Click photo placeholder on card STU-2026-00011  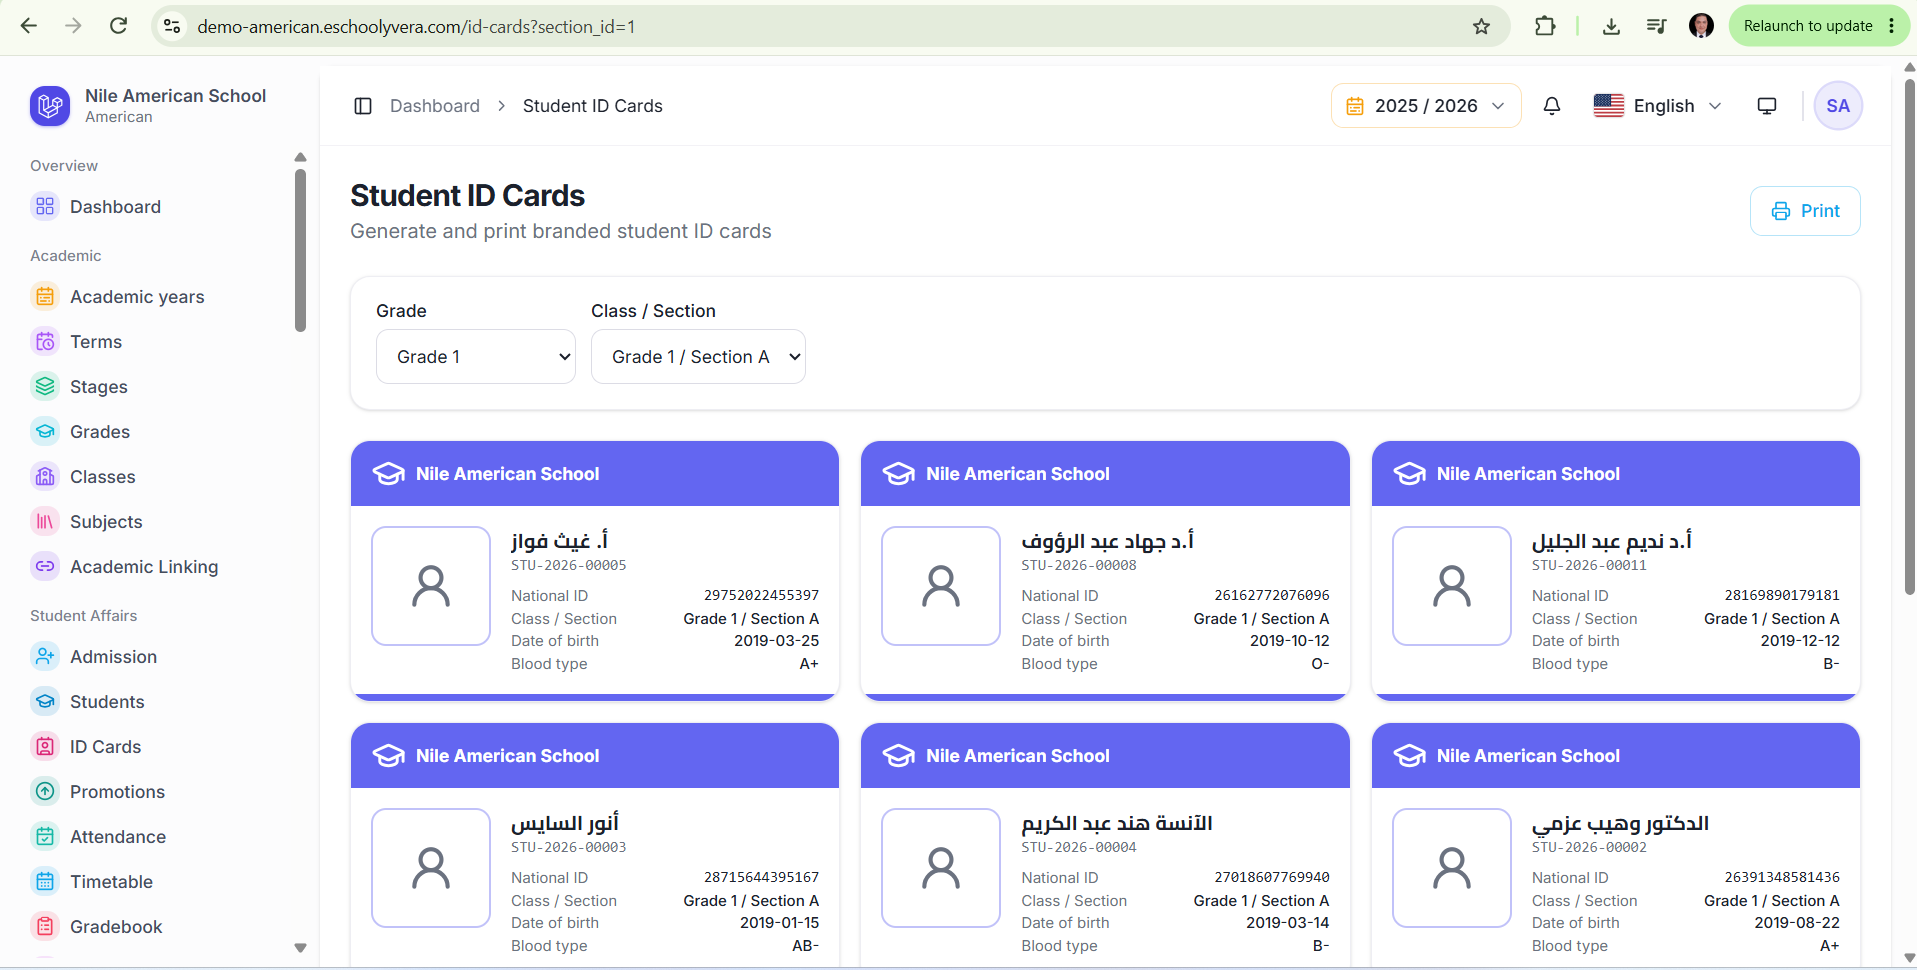point(1452,586)
